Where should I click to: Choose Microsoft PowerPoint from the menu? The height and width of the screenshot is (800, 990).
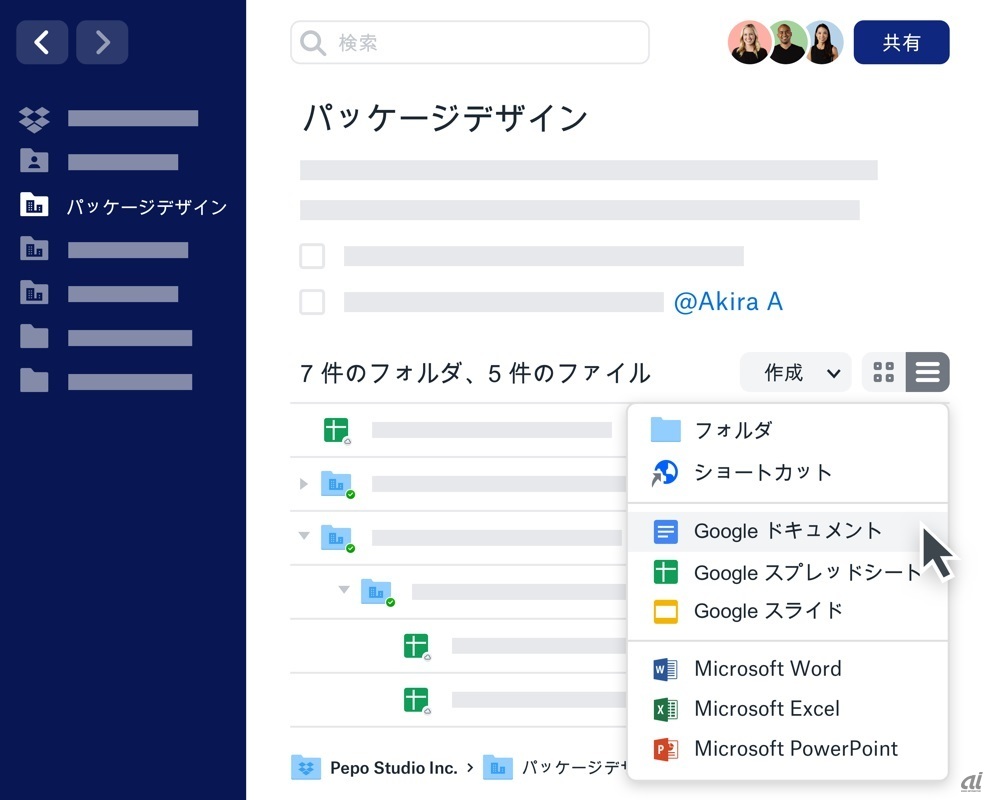(788, 749)
